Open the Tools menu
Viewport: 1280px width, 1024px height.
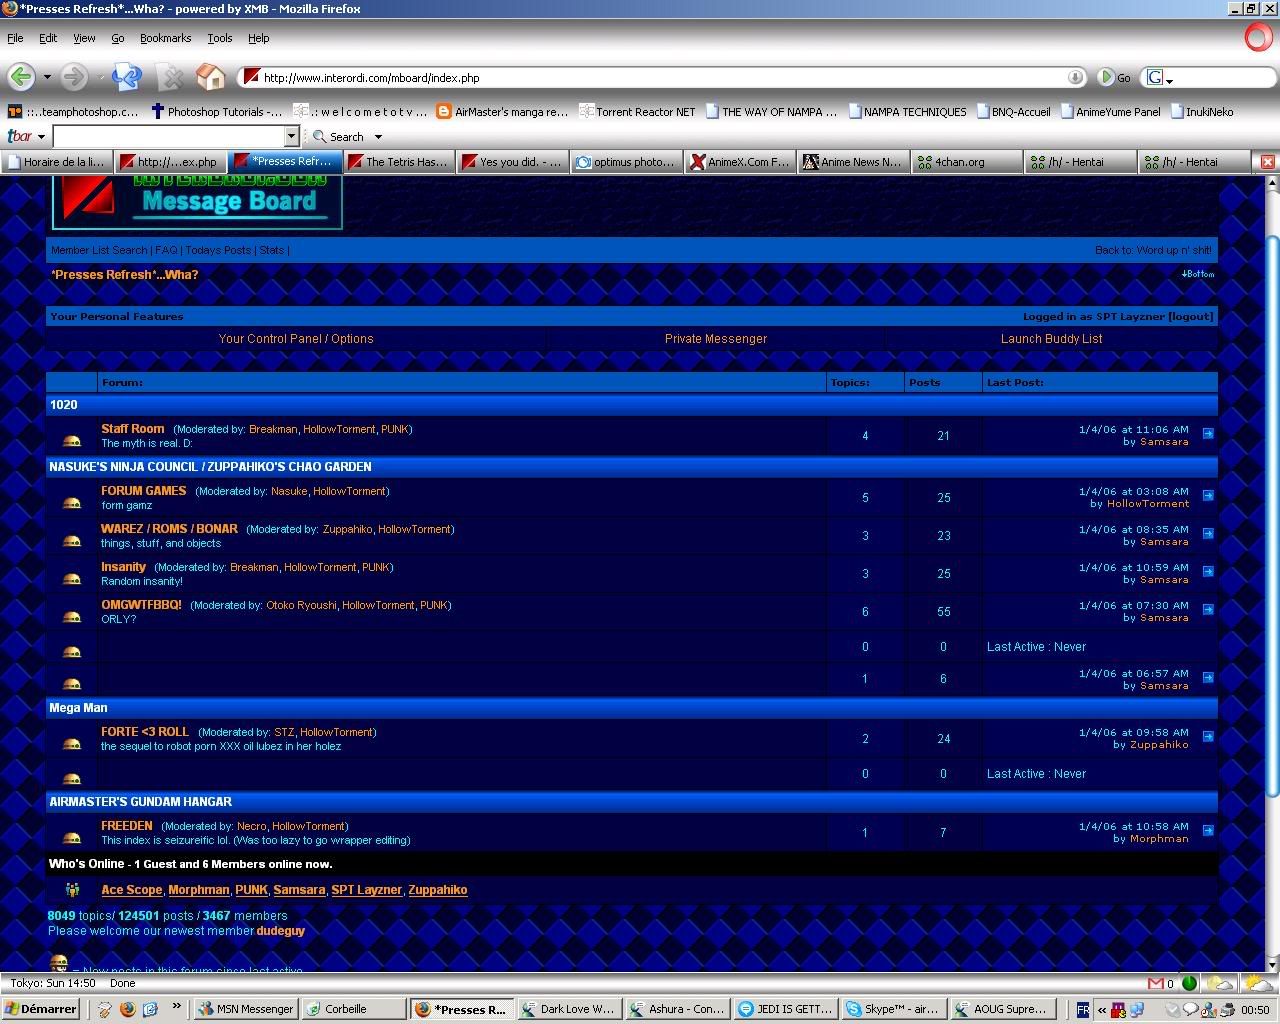220,38
